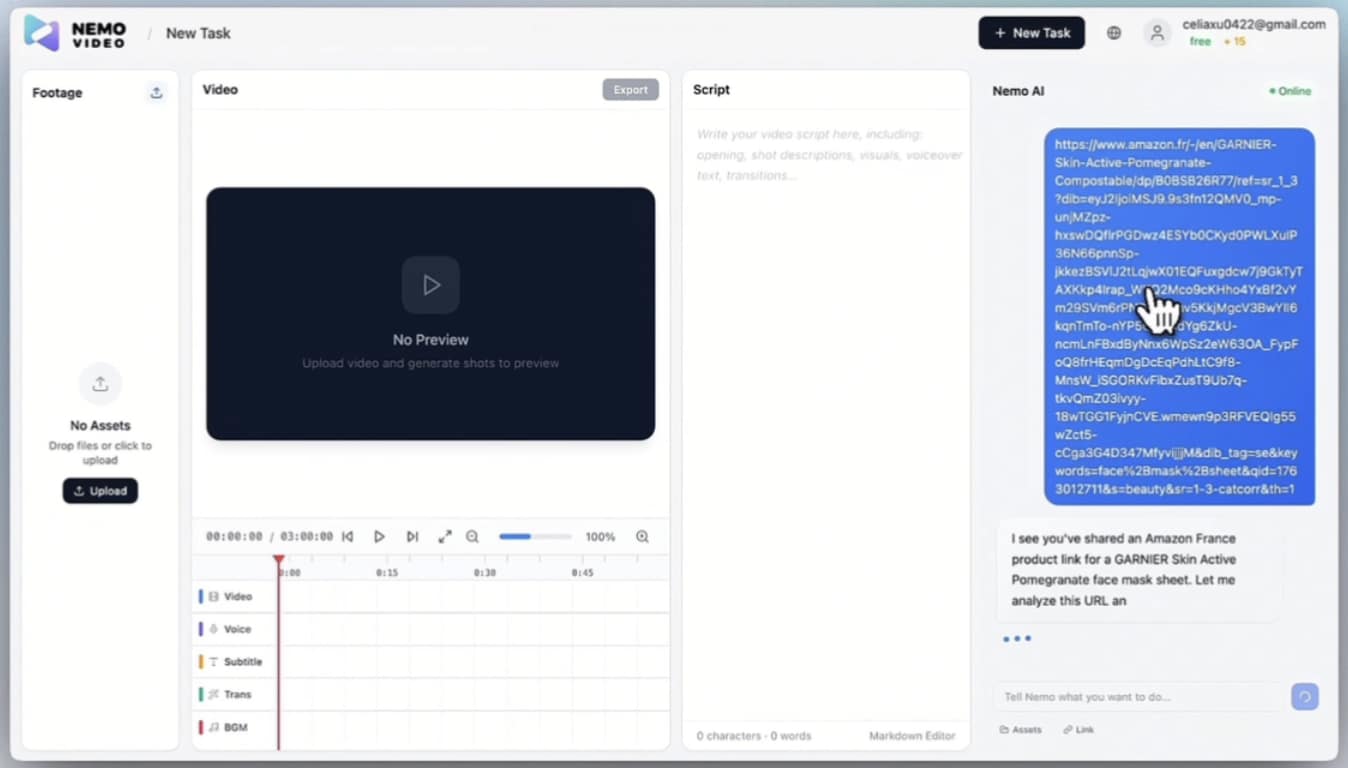1348x768 pixels.
Task: Click the skip-forward icon on the timeline
Action: [x=412, y=536]
